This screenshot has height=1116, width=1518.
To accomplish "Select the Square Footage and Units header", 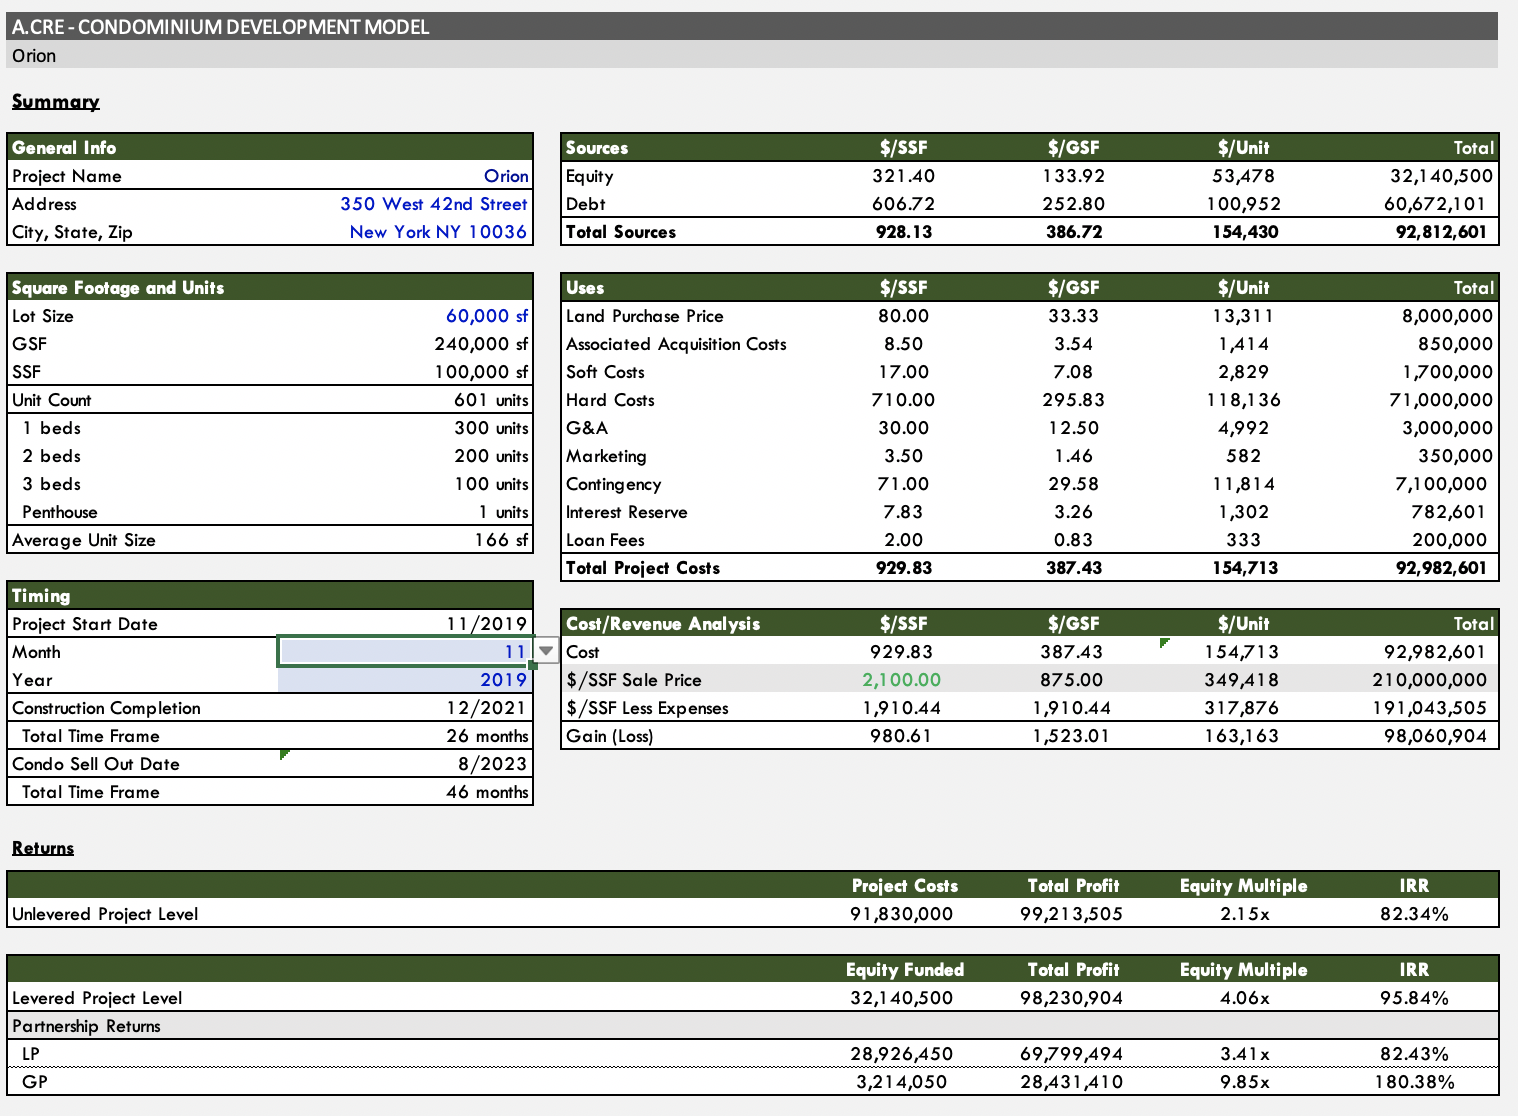I will (x=118, y=288).
